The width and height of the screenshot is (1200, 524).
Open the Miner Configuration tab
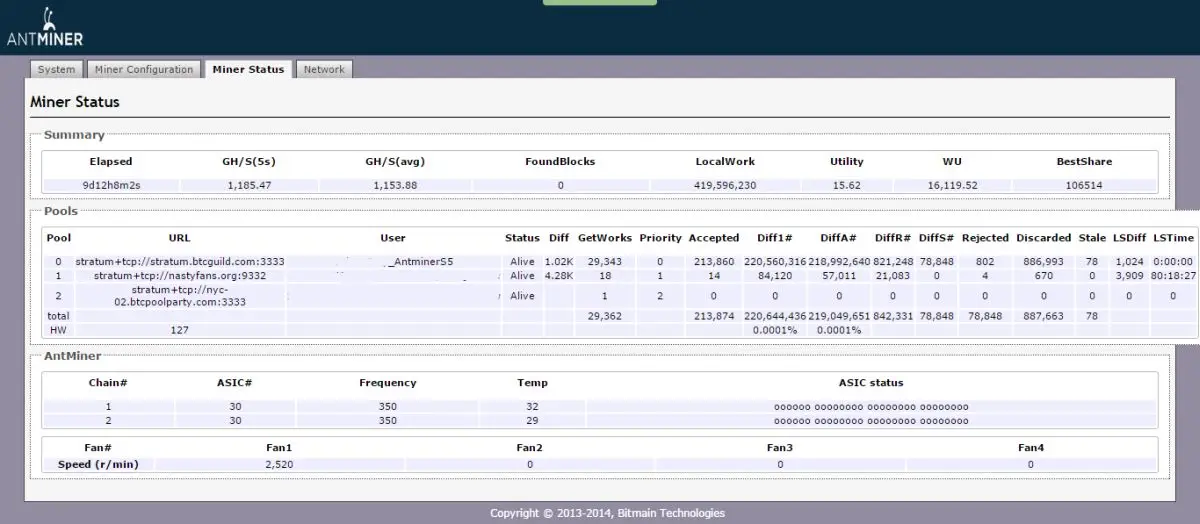(x=144, y=70)
